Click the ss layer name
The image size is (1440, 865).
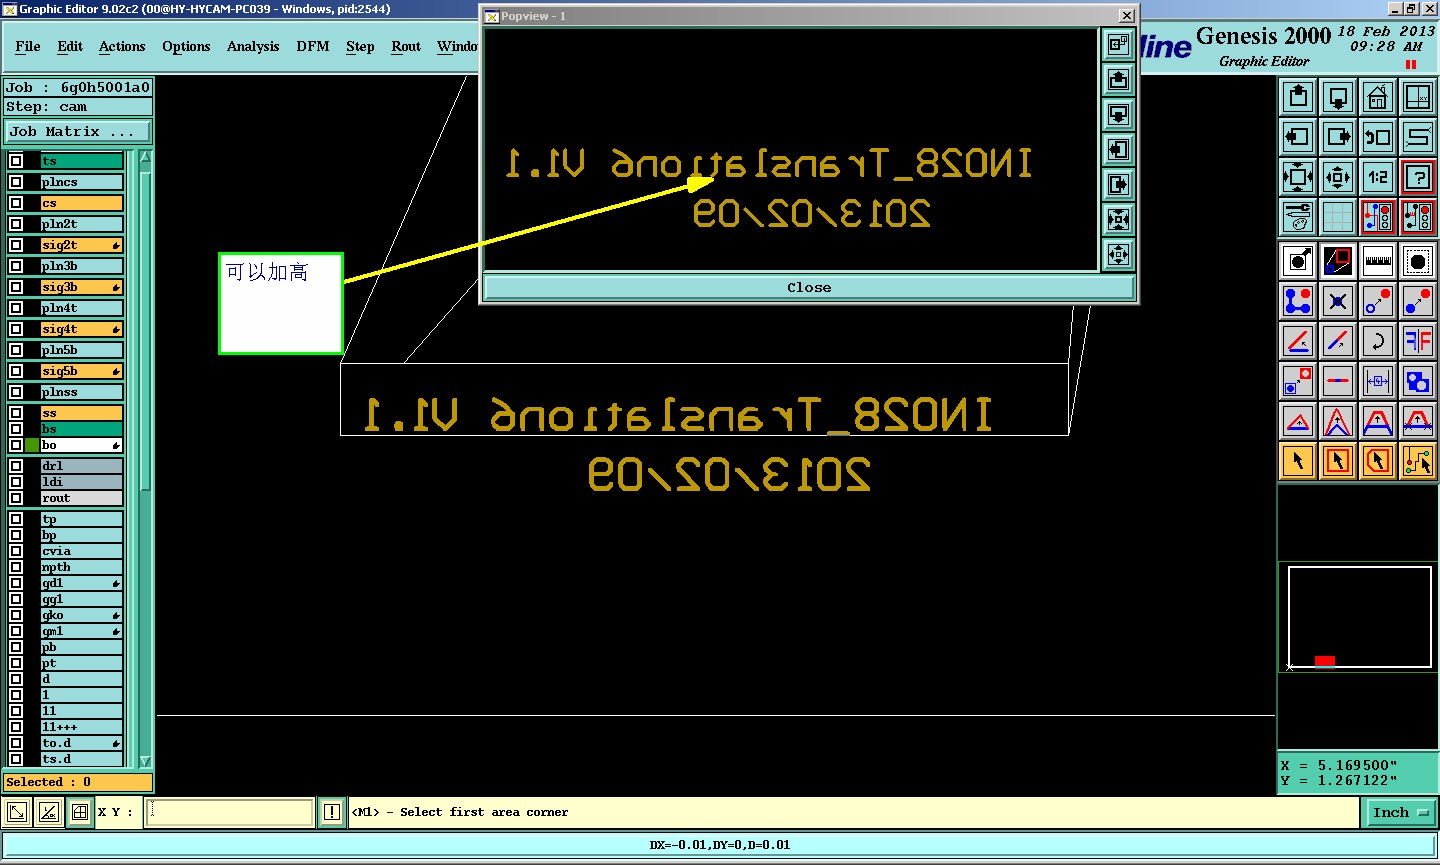coord(82,413)
